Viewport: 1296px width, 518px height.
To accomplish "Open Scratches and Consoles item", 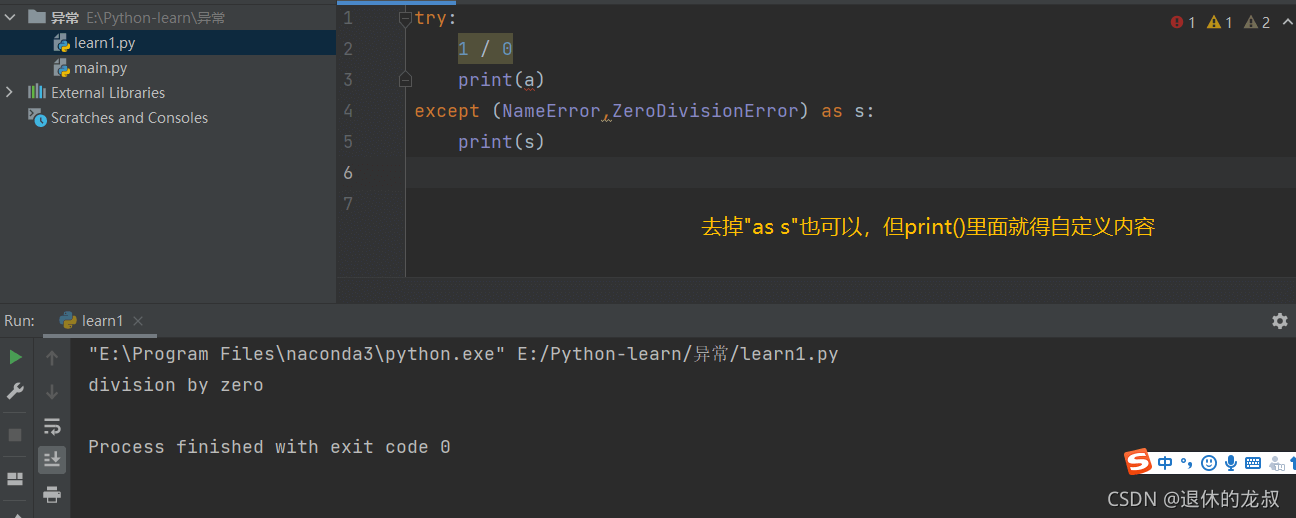I will 129,118.
